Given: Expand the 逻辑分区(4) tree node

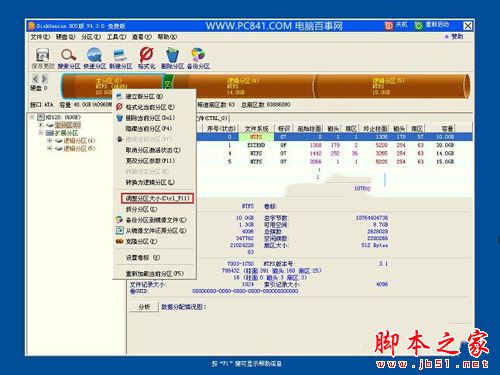Looking at the screenshot, I should point(49,141).
